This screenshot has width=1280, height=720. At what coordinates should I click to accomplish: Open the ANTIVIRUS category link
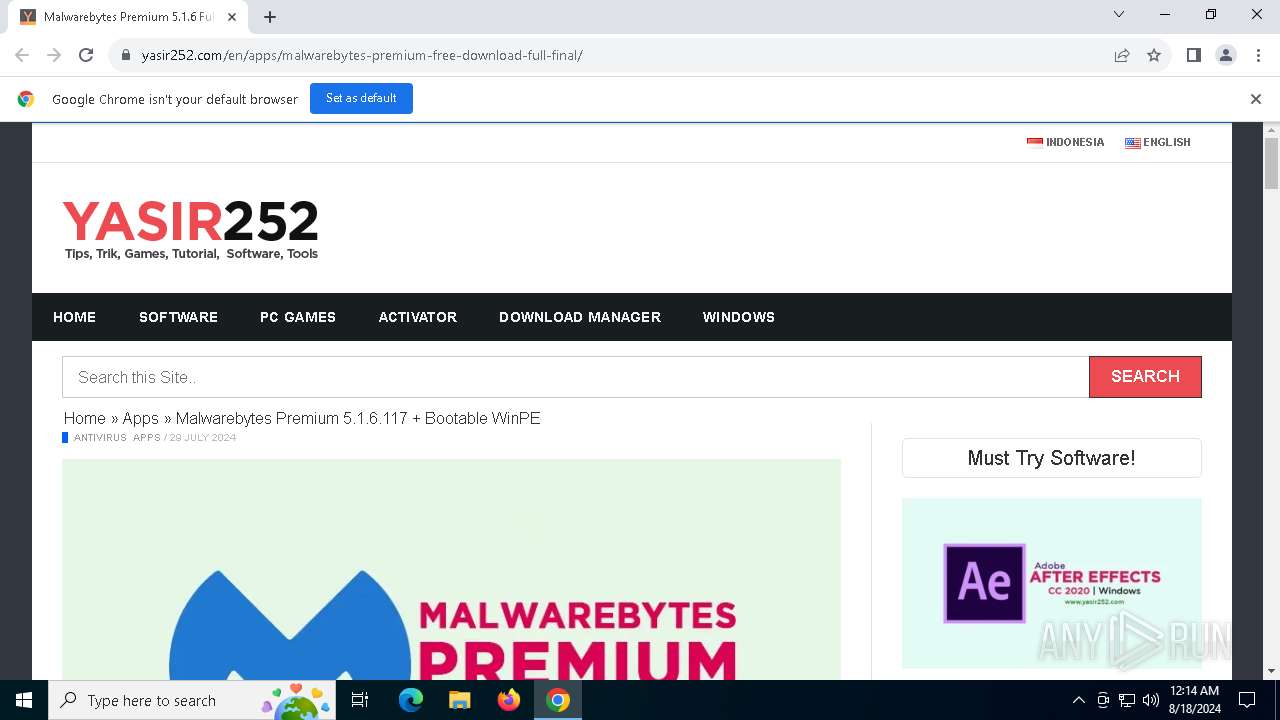point(100,438)
